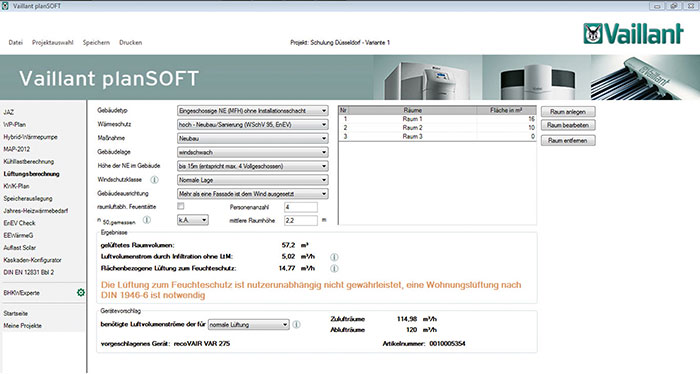
Task: Open the Gebäudetyp dropdown
Action: coord(253,111)
